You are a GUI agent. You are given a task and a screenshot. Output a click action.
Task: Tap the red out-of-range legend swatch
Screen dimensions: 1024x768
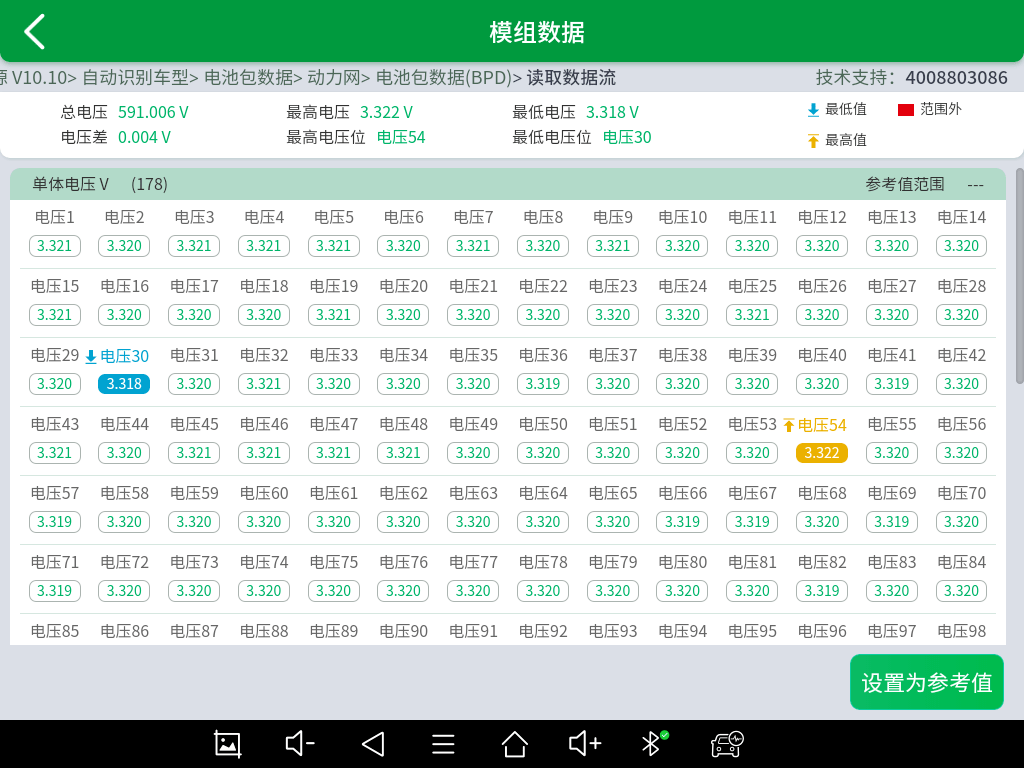[x=906, y=110]
